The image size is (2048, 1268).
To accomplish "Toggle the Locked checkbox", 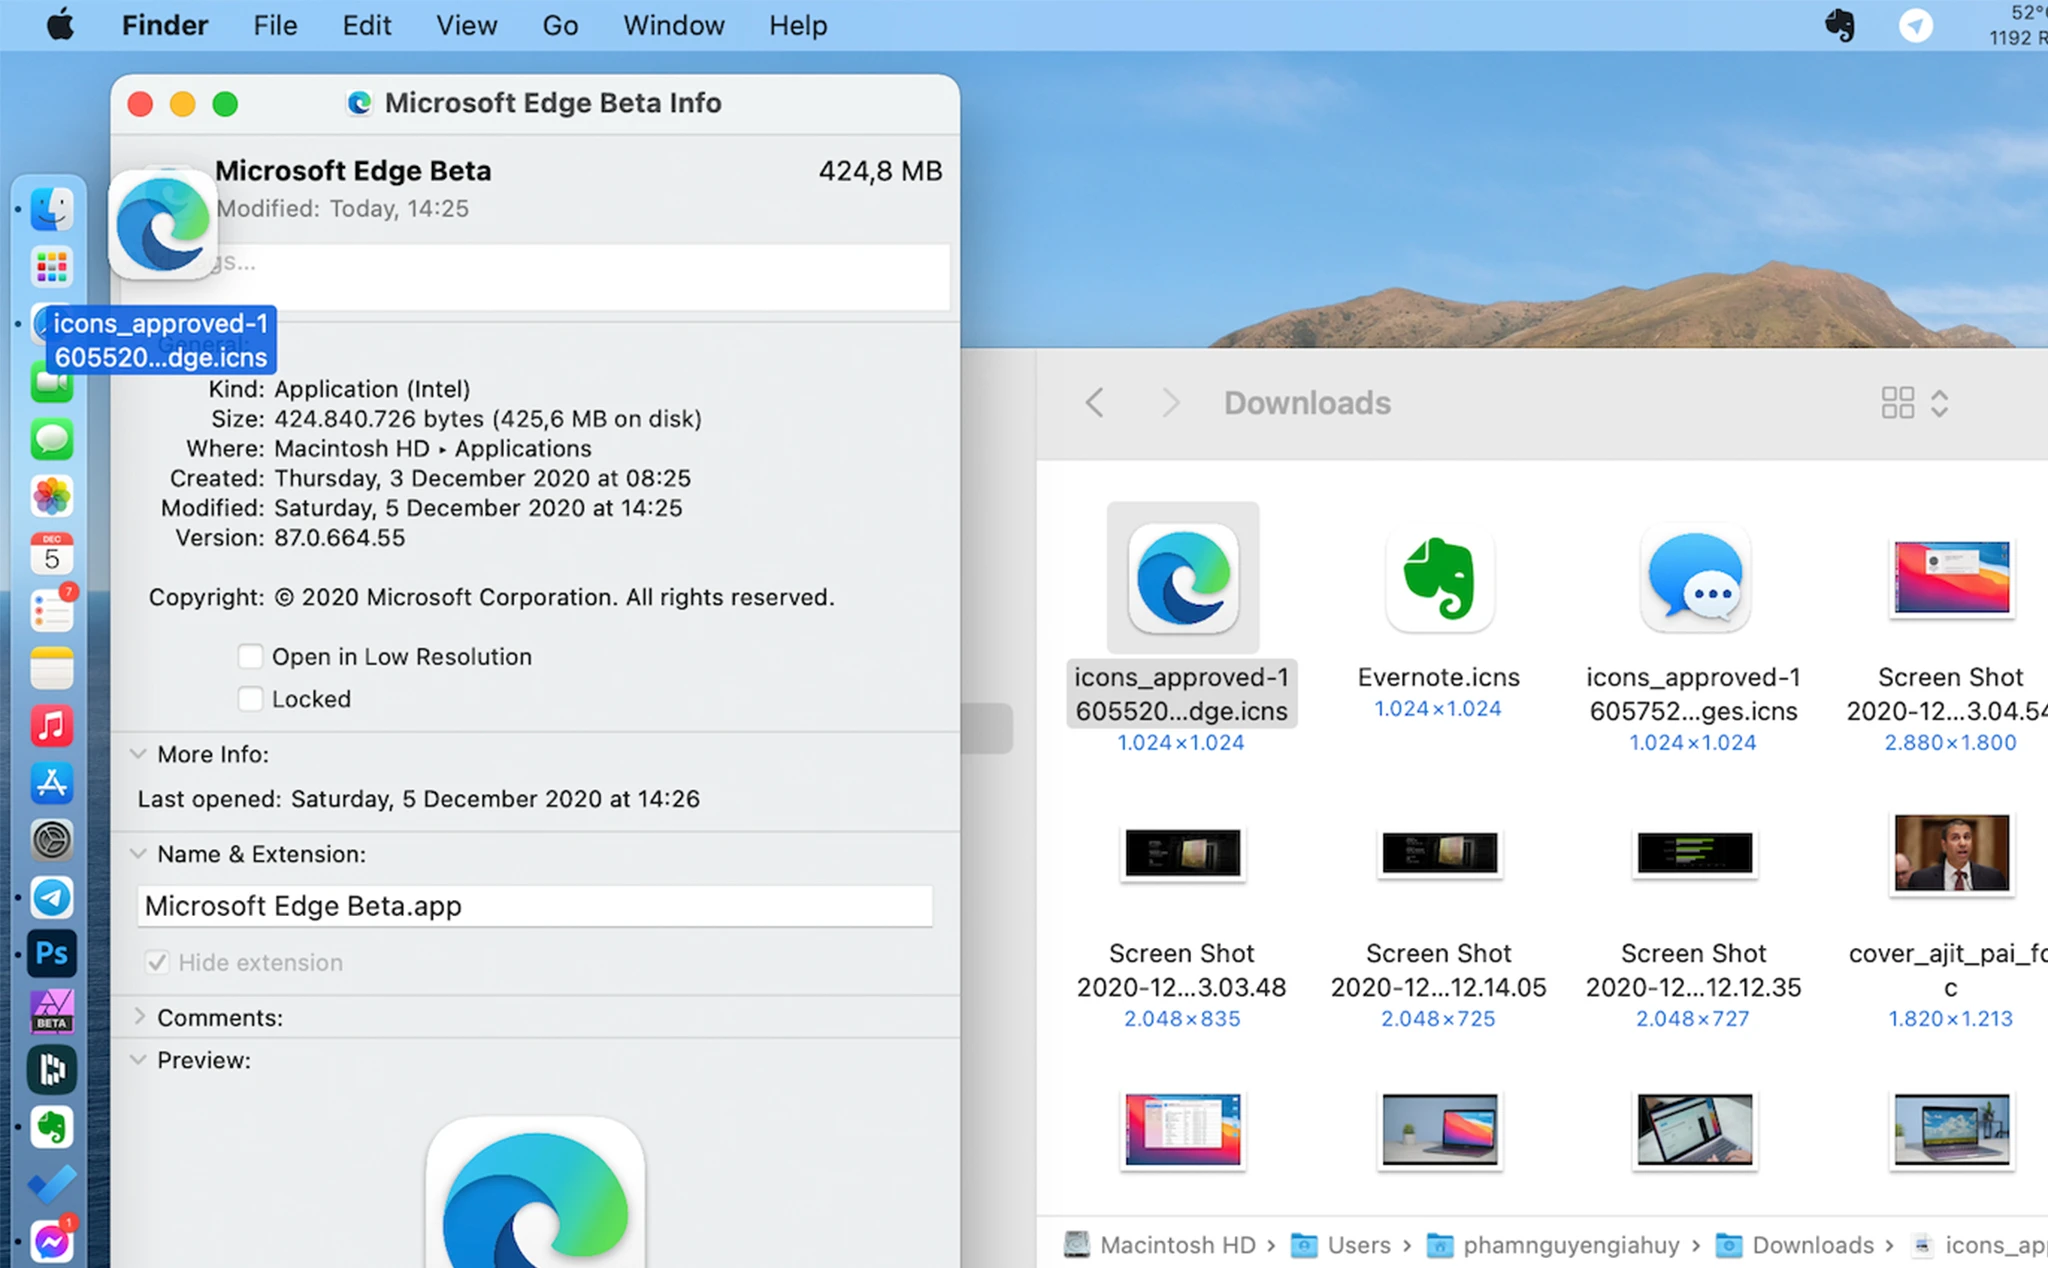I will coord(250,698).
